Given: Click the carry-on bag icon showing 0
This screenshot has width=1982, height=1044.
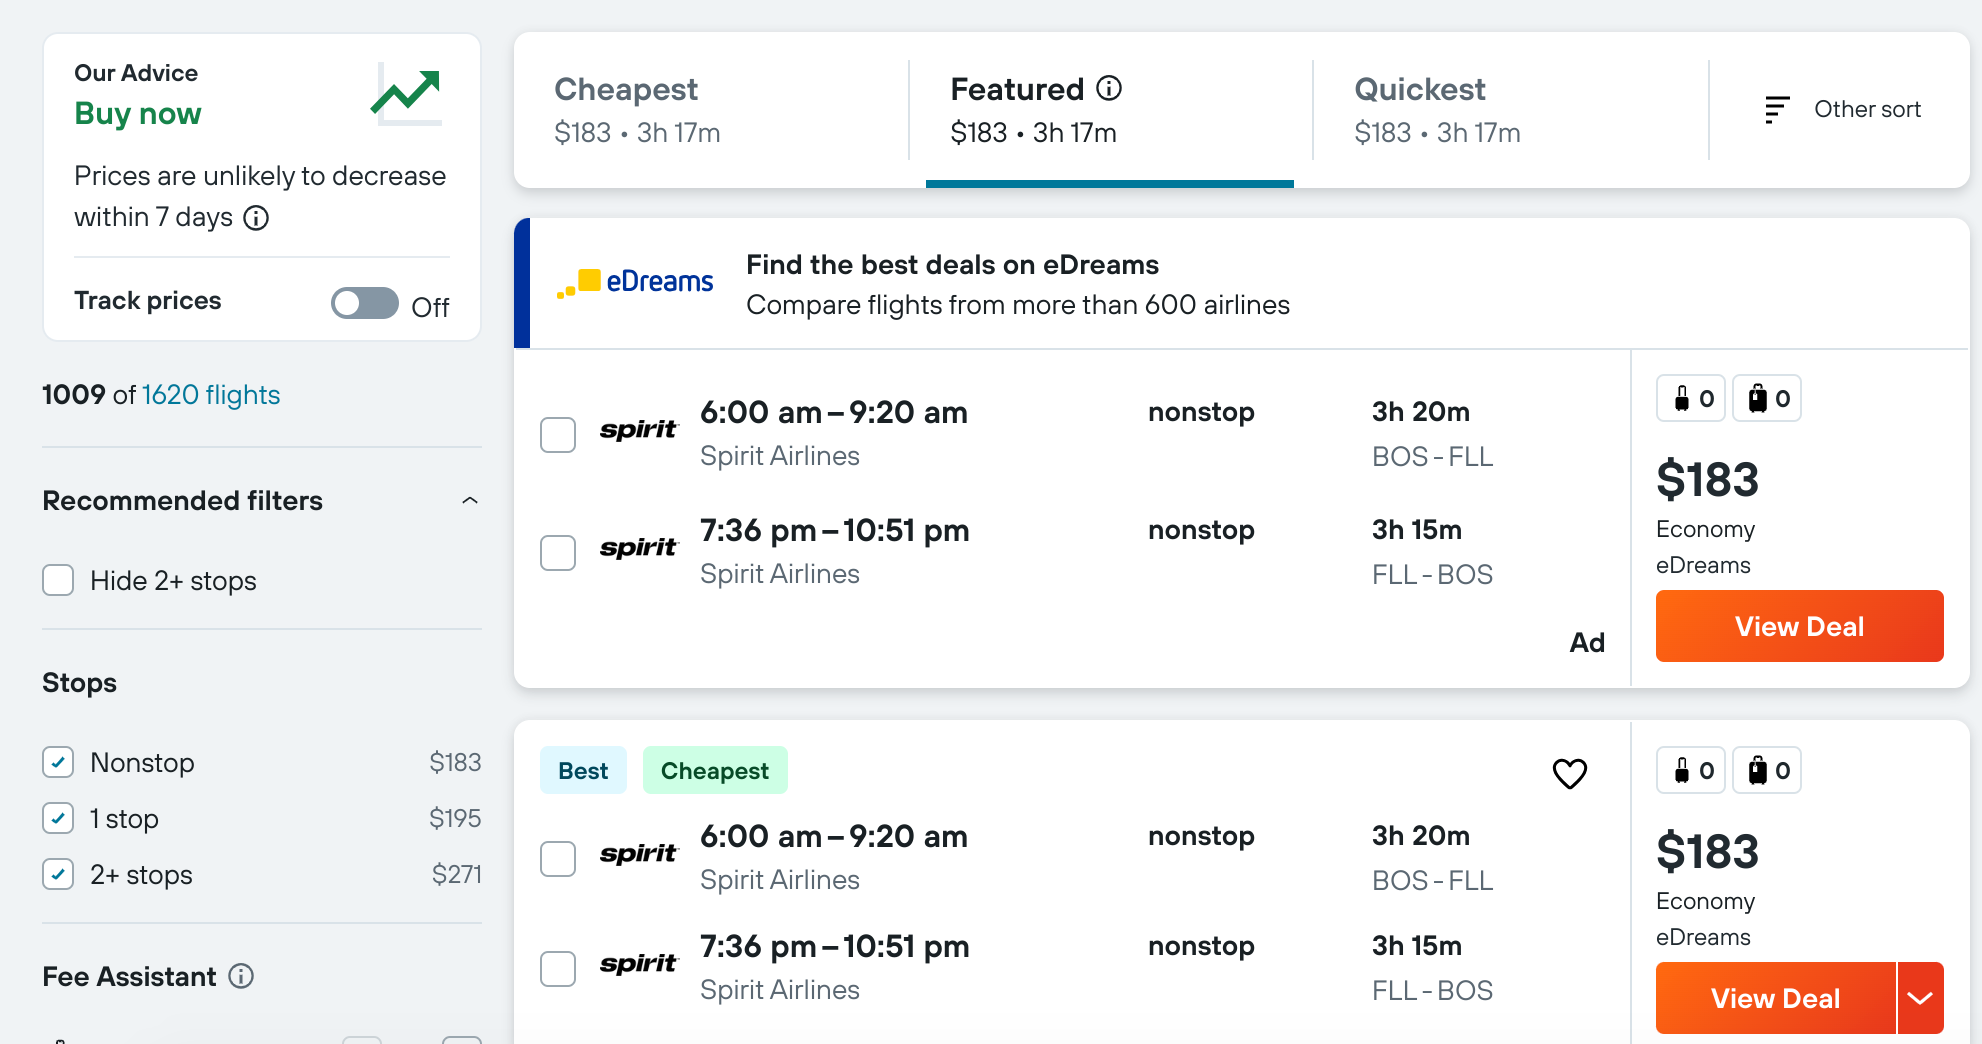Looking at the screenshot, I should point(1690,398).
